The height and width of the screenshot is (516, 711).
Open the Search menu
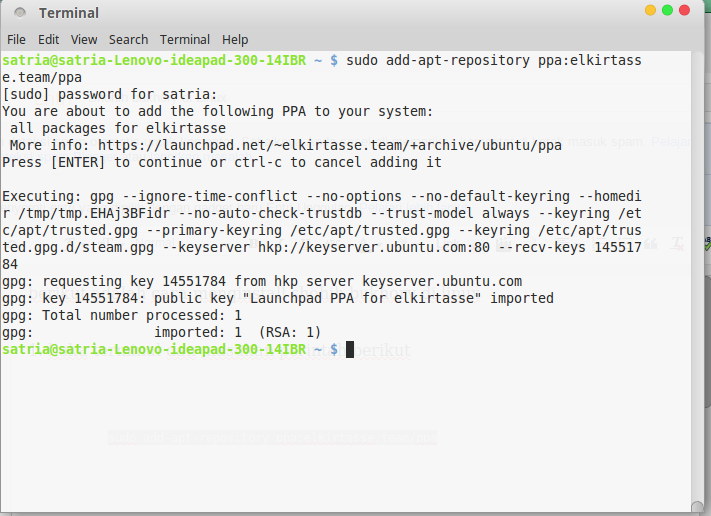[128, 40]
